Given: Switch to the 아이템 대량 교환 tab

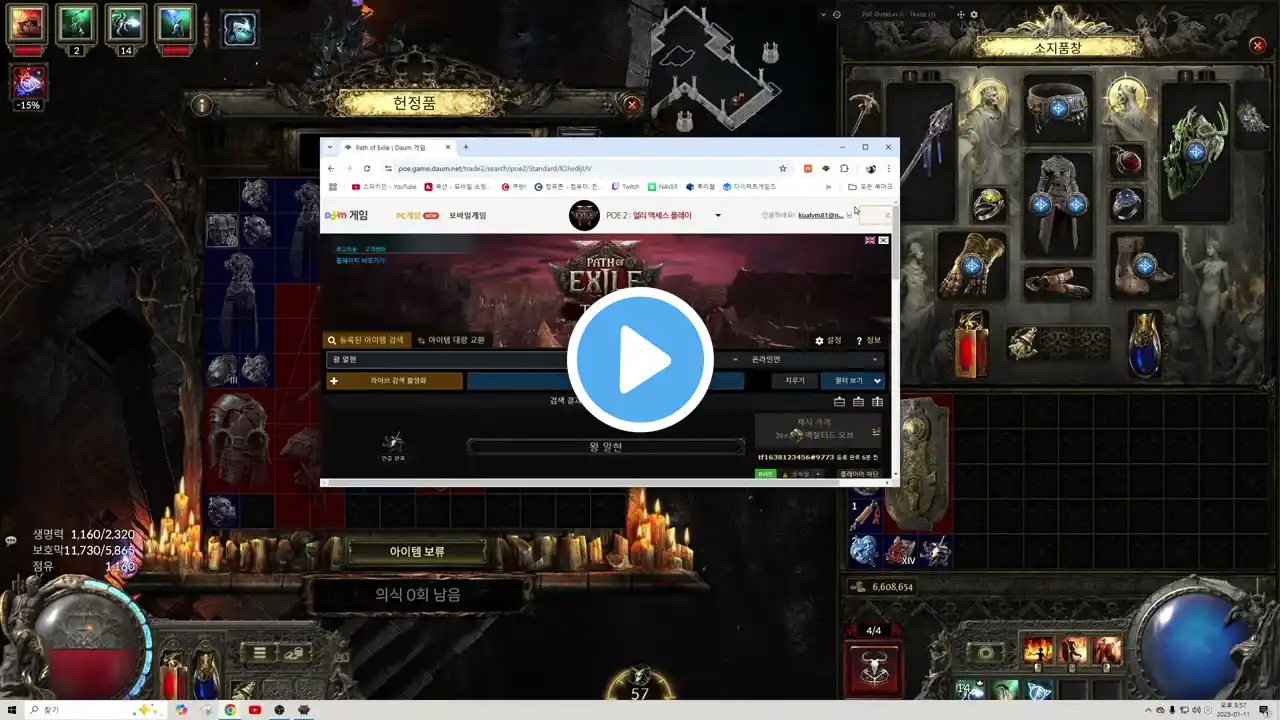Looking at the screenshot, I should [452, 340].
